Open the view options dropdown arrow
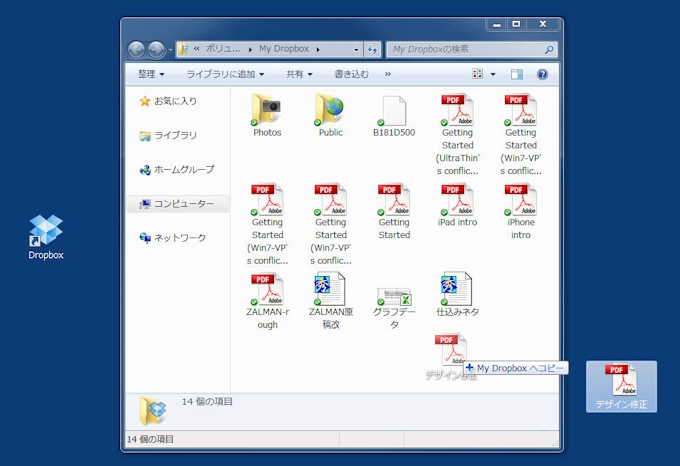680x466 pixels. pos(492,74)
